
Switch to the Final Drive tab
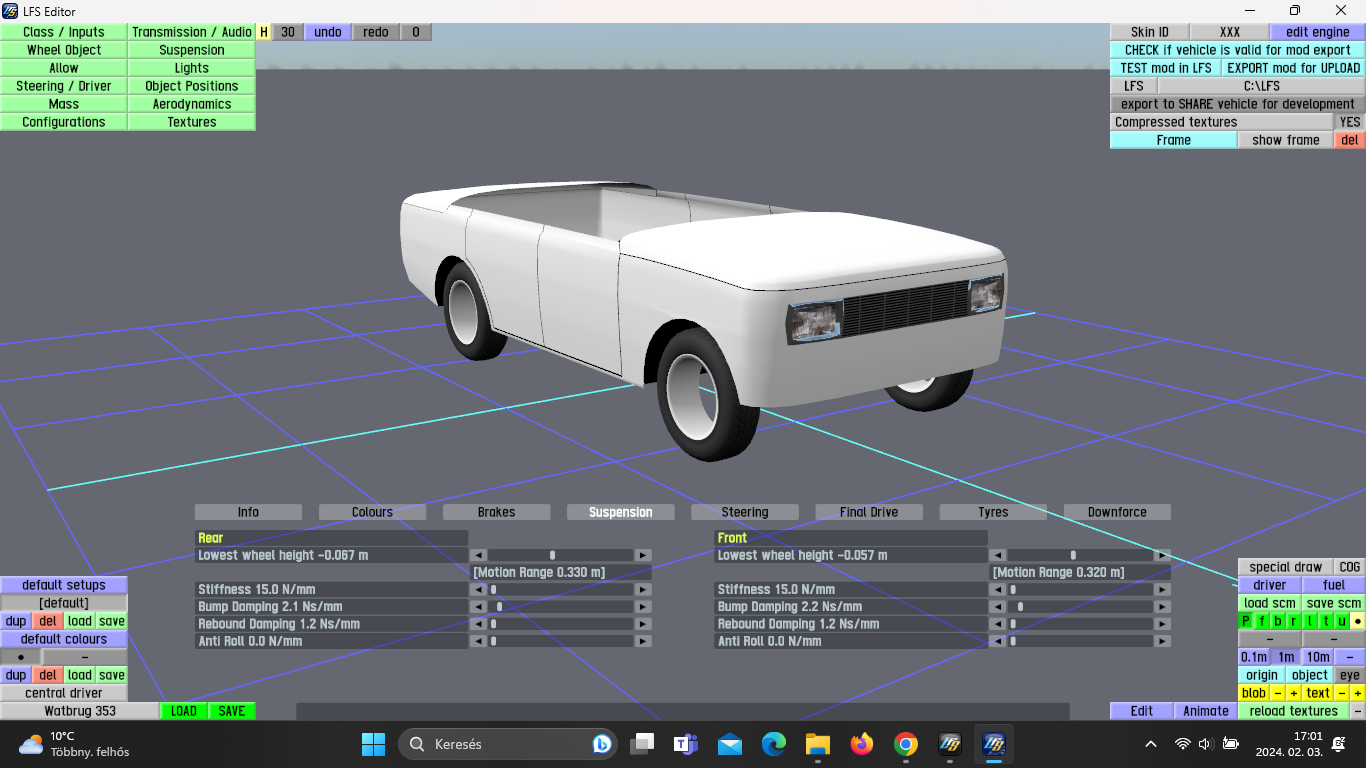coord(869,512)
